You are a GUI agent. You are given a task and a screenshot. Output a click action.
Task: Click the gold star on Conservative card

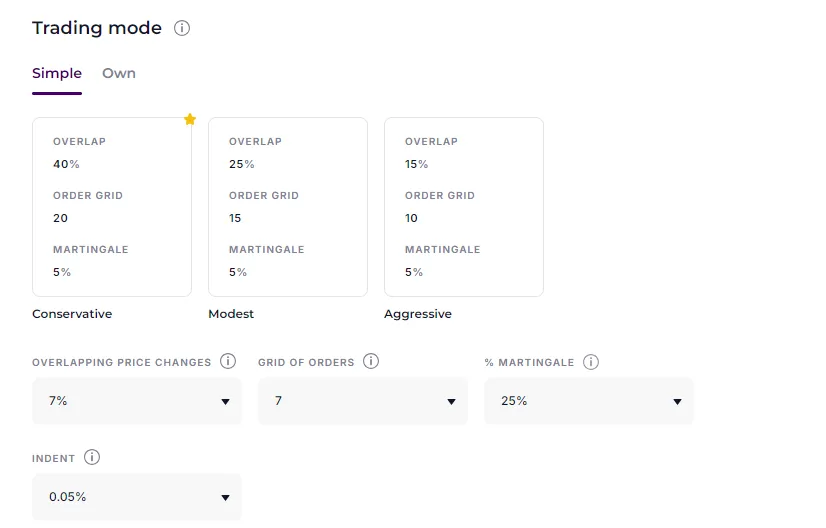(x=190, y=120)
